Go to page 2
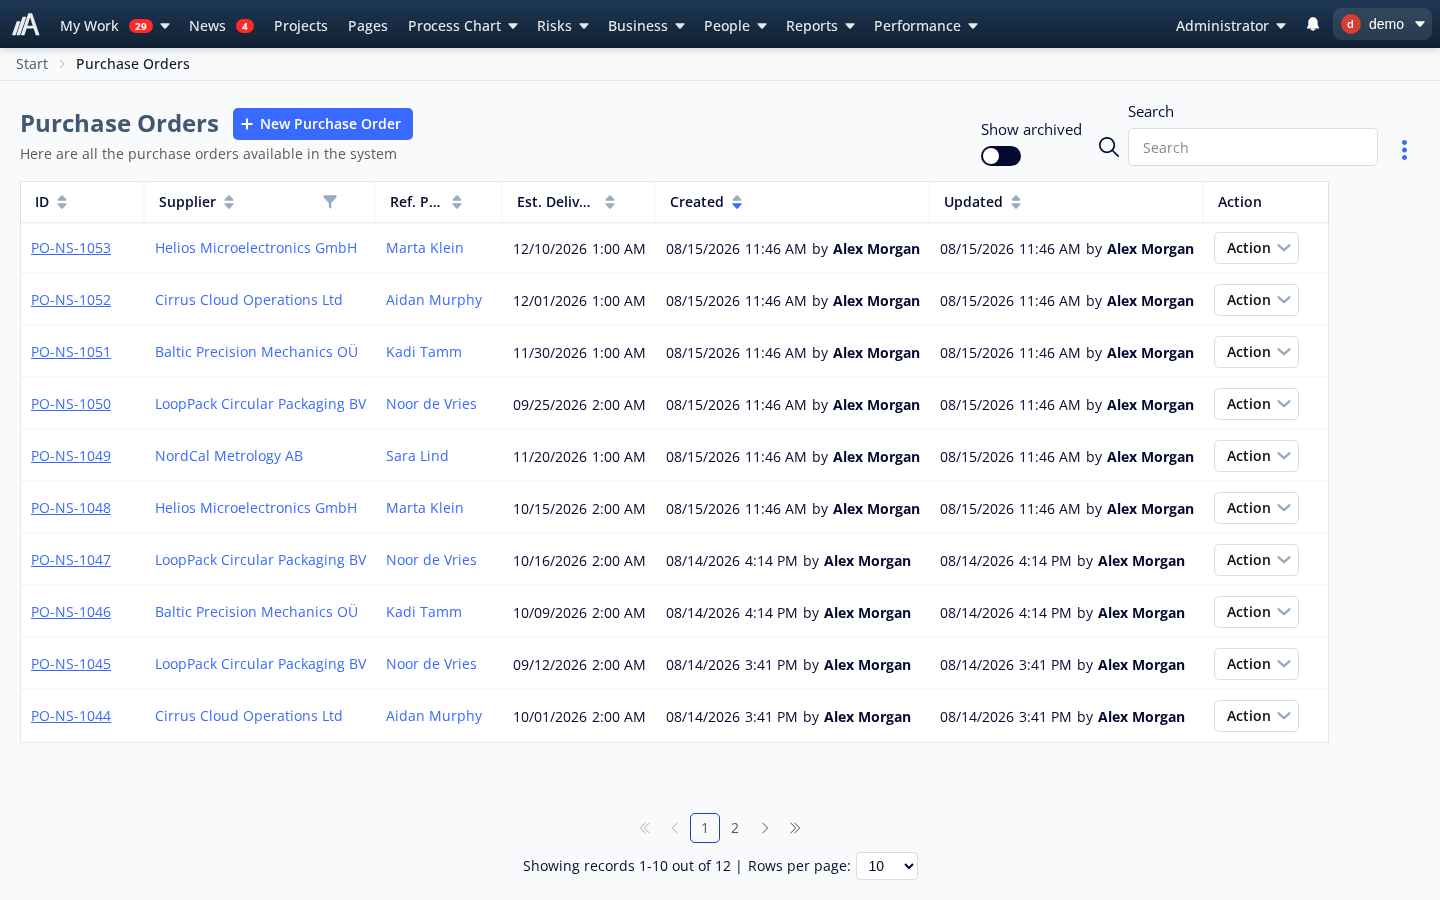The image size is (1440, 900). (735, 828)
